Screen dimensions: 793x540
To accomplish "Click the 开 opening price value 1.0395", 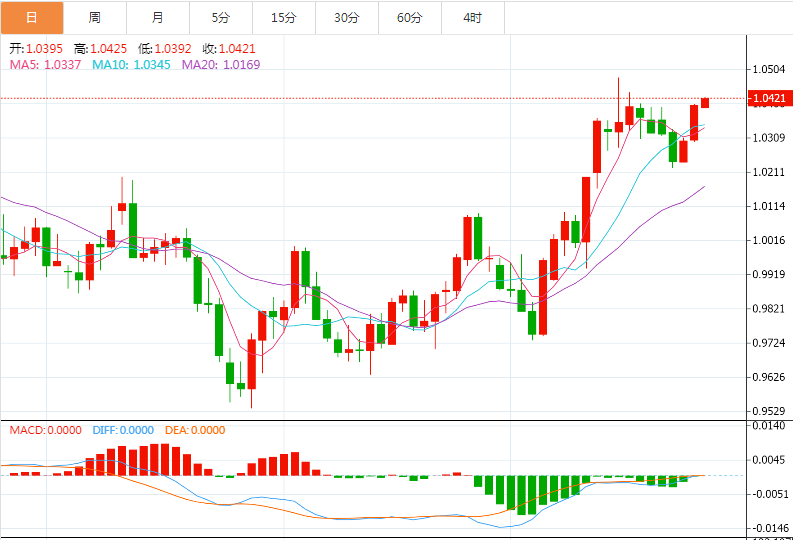I will point(45,49).
